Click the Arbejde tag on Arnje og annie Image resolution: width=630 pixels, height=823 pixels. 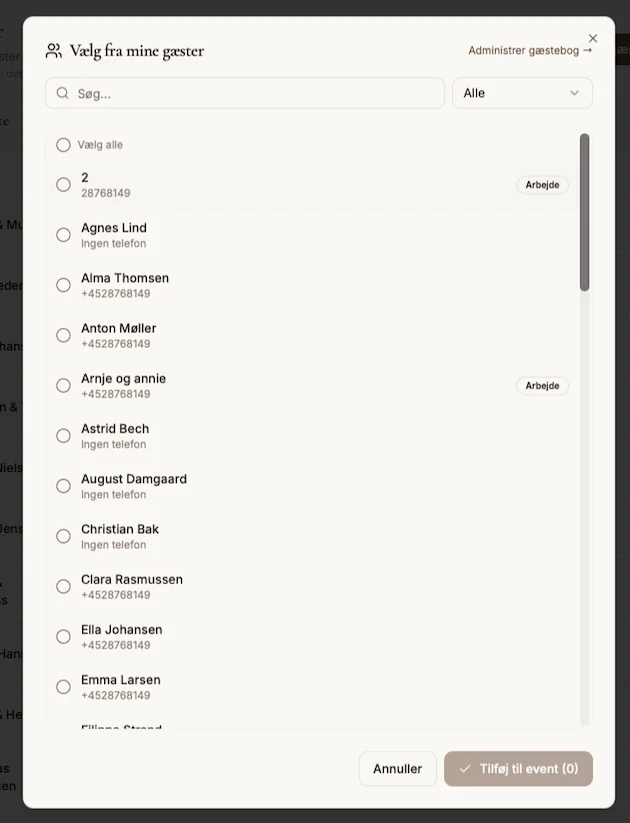(543, 386)
